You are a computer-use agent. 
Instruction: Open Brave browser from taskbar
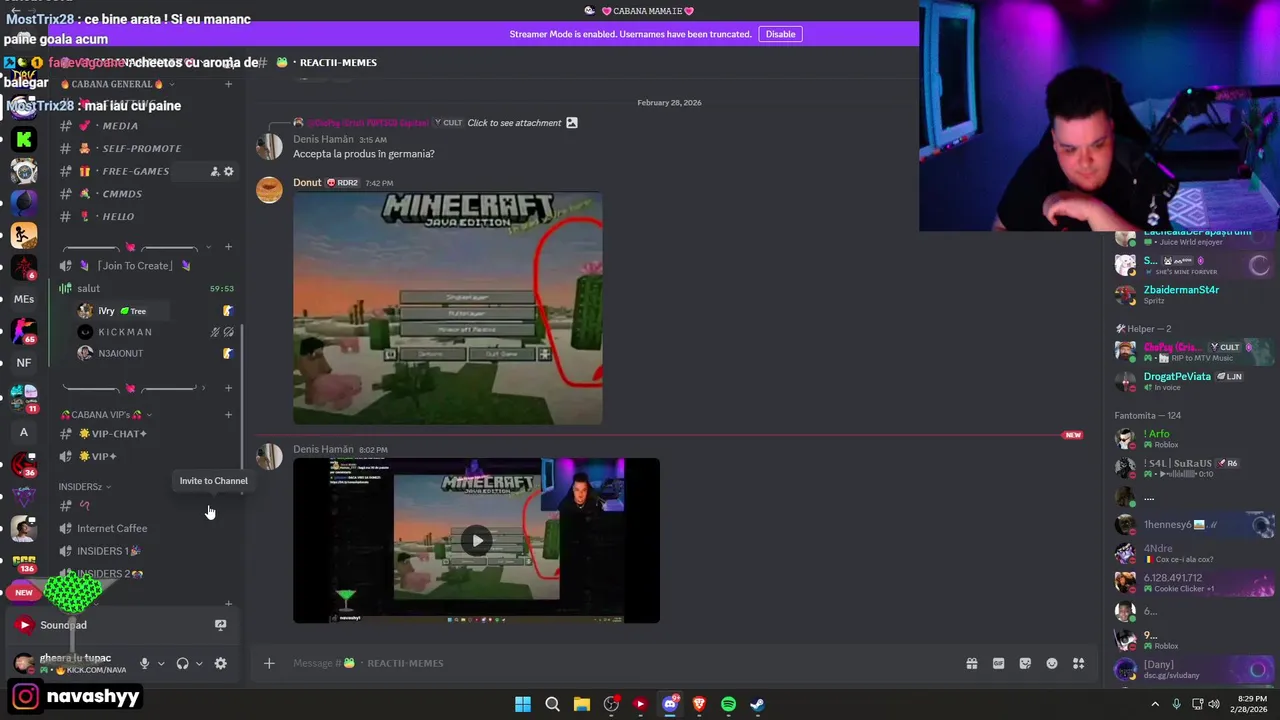[699, 704]
